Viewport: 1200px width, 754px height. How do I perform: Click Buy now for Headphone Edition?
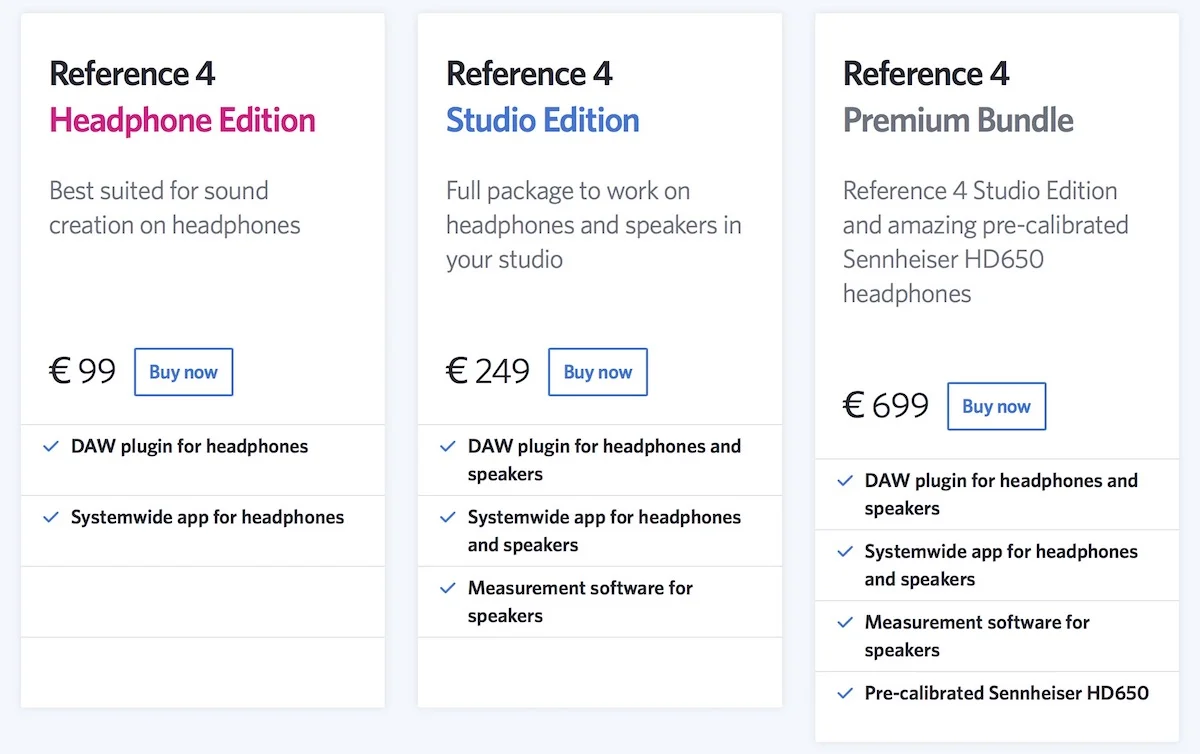183,372
